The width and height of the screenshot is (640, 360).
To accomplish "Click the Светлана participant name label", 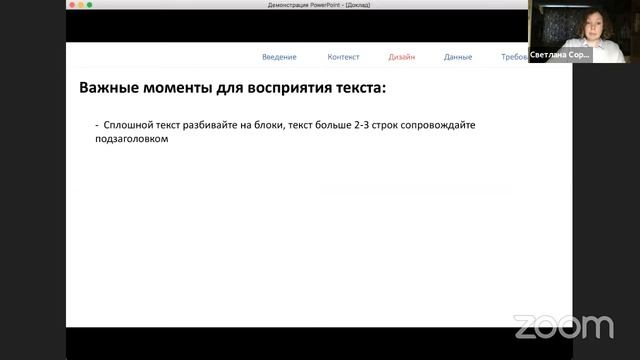I will point(560,55).
